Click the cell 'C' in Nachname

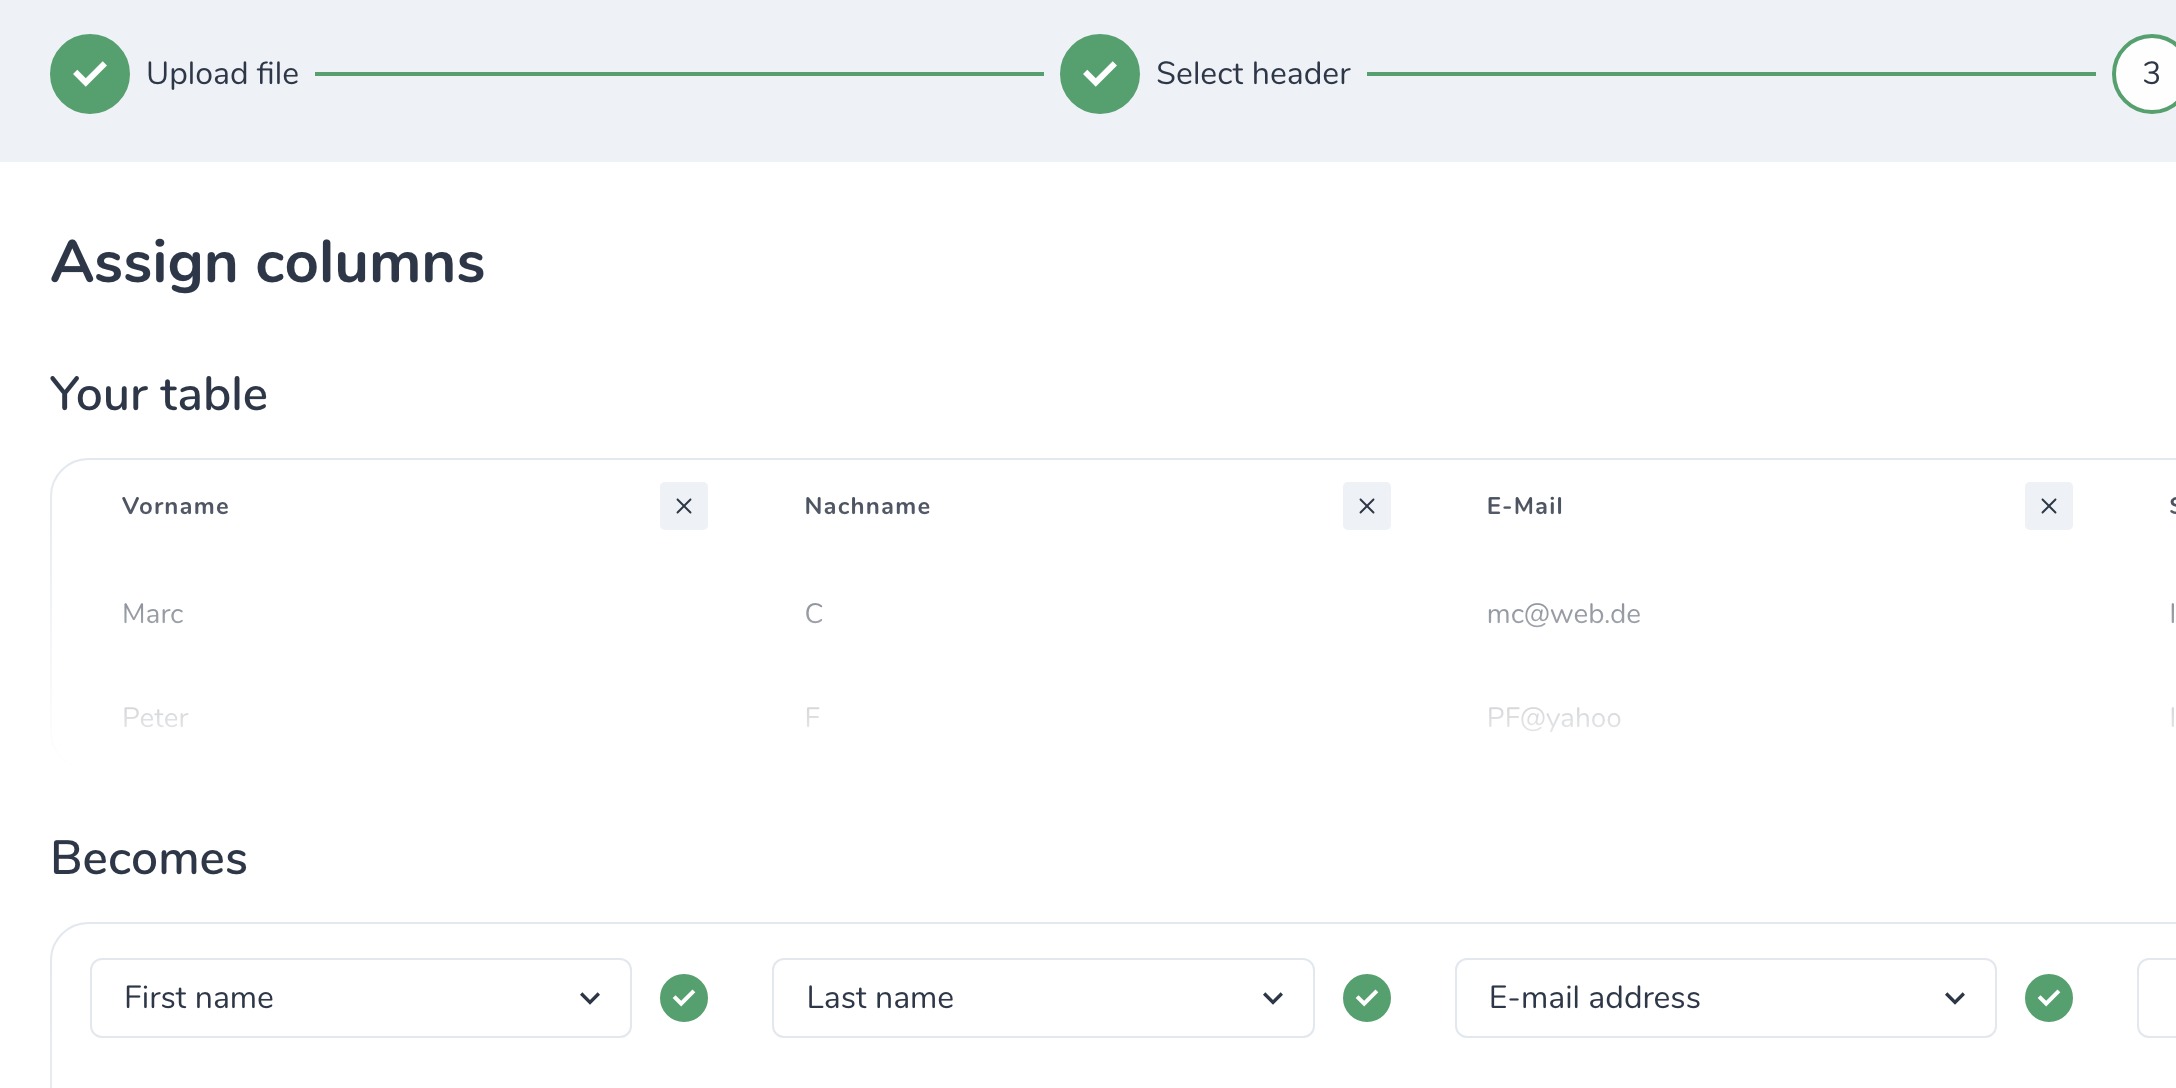[814, 614]
